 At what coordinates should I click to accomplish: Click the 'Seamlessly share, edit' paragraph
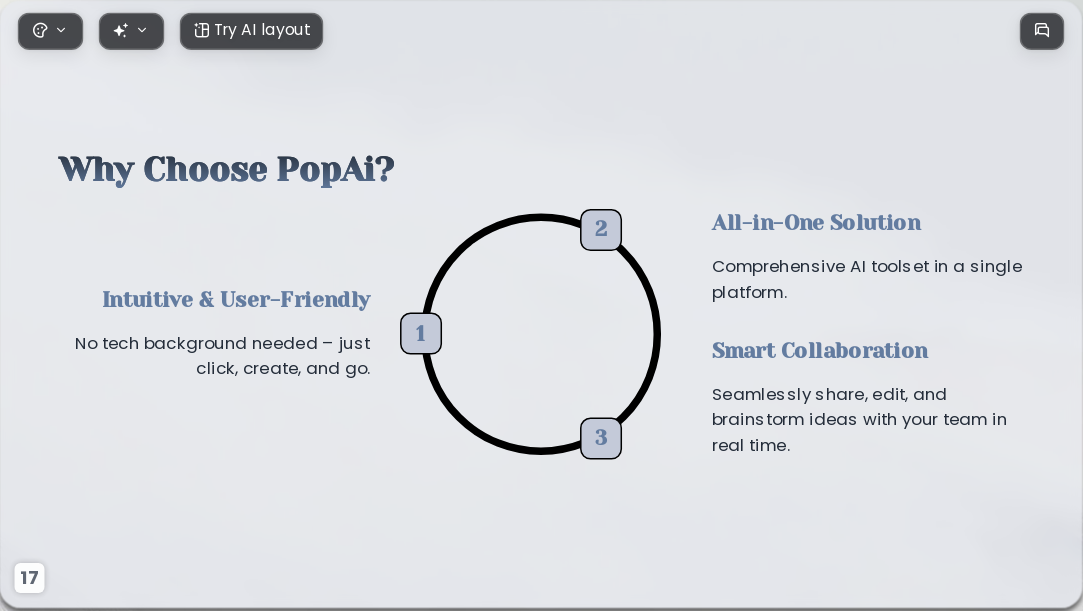coord(859,420)
